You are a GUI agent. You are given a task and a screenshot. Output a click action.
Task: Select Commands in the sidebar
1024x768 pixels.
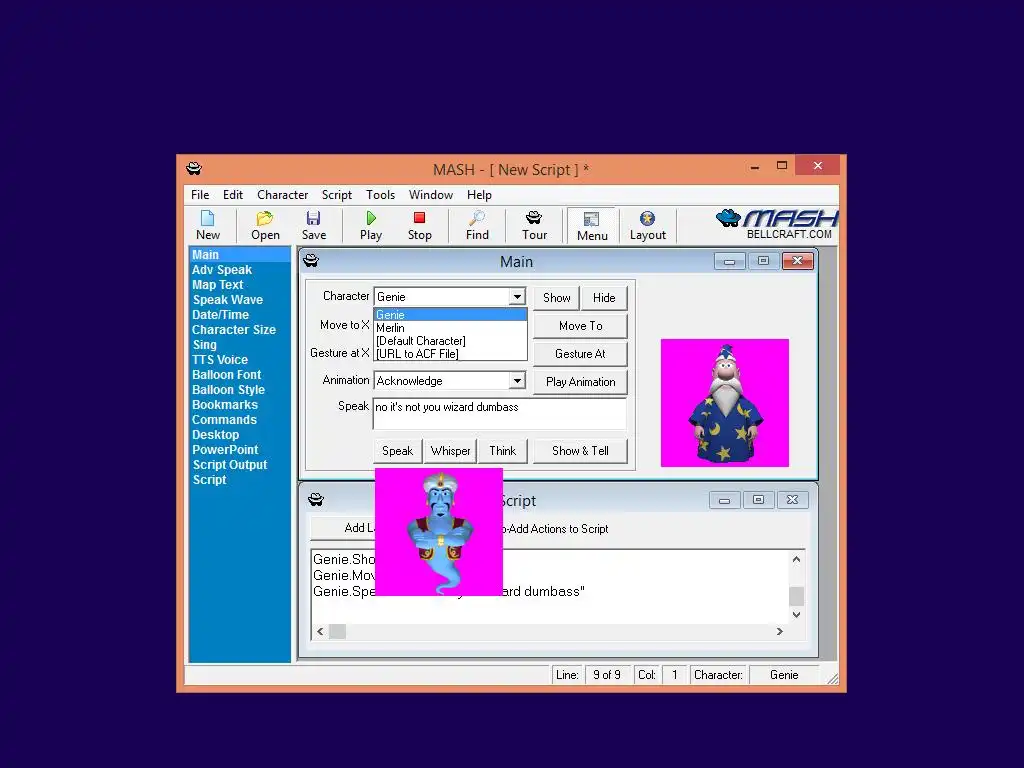(x=224, y=420)
